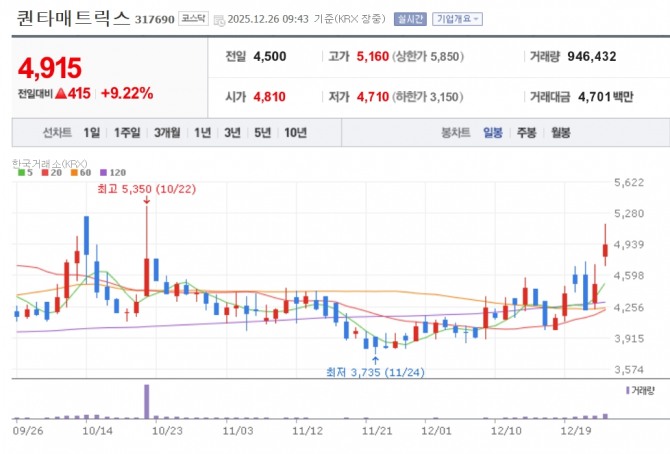Open the 기업개요 dropdown
This screenshot has width=670, height=454.
tap(457, 19)
